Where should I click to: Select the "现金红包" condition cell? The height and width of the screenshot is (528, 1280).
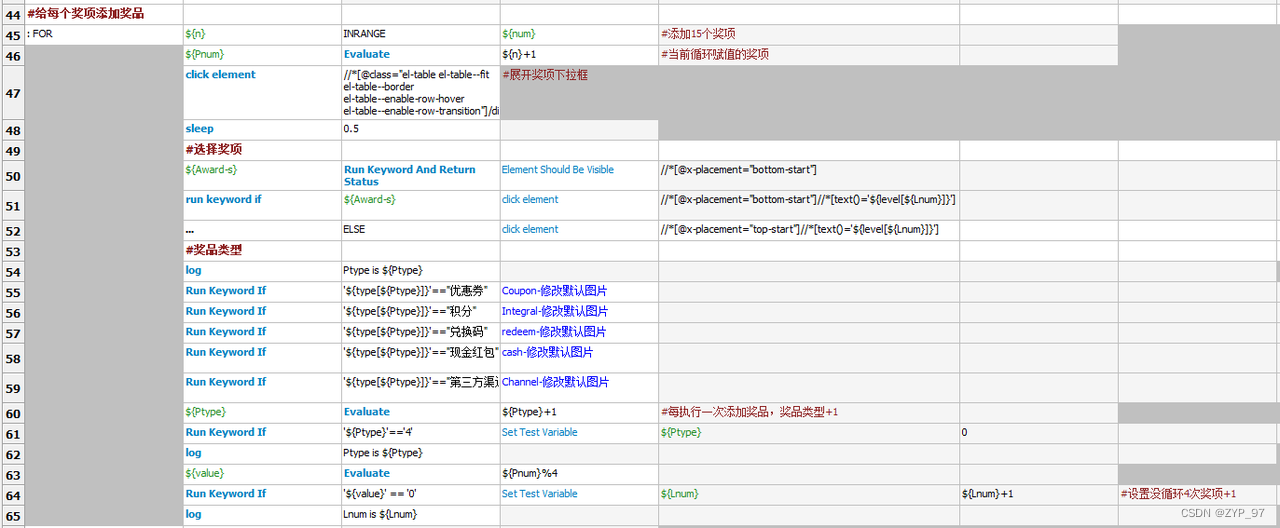(420, 358)
